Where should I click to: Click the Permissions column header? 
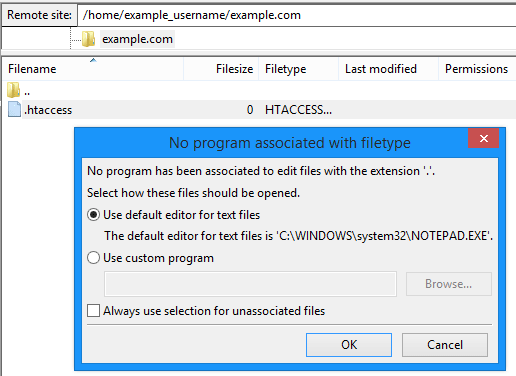tap(477, 69)
